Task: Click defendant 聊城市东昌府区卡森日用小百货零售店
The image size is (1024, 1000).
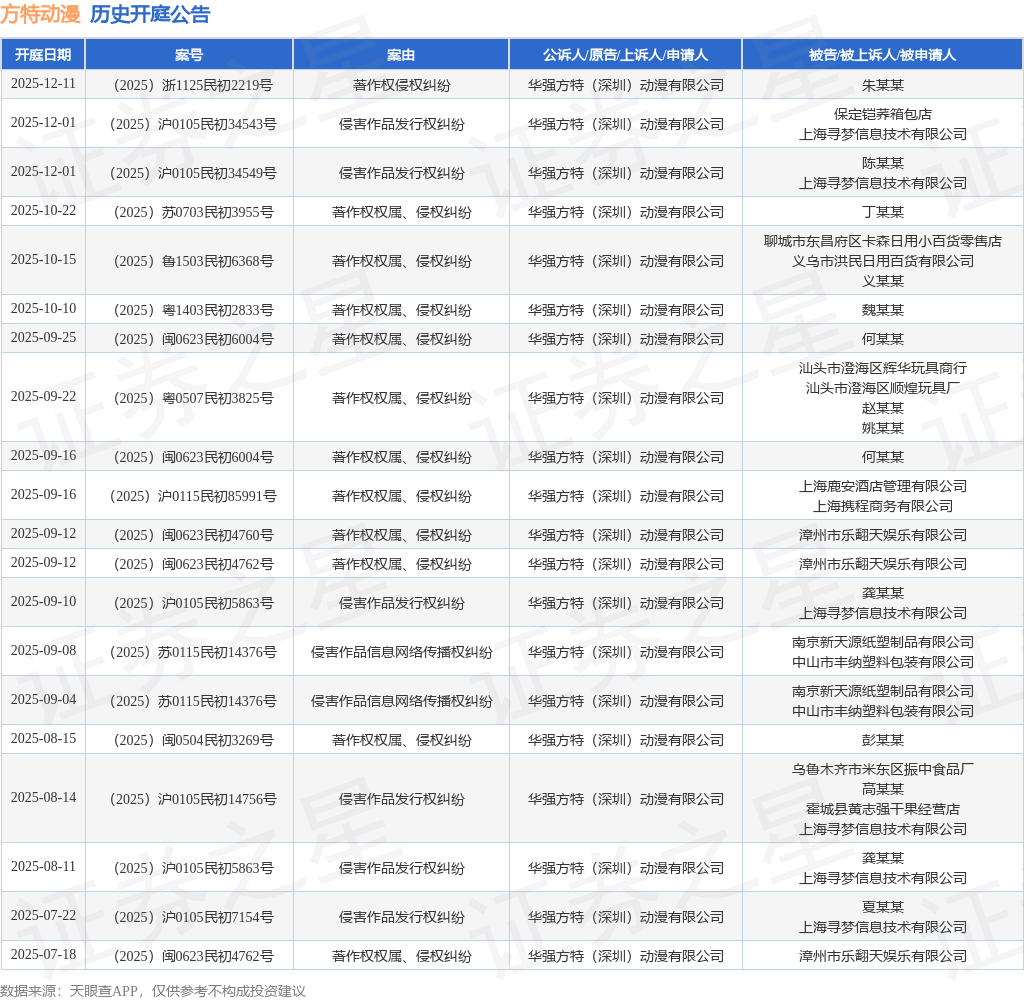Action: tap(882, 241)
